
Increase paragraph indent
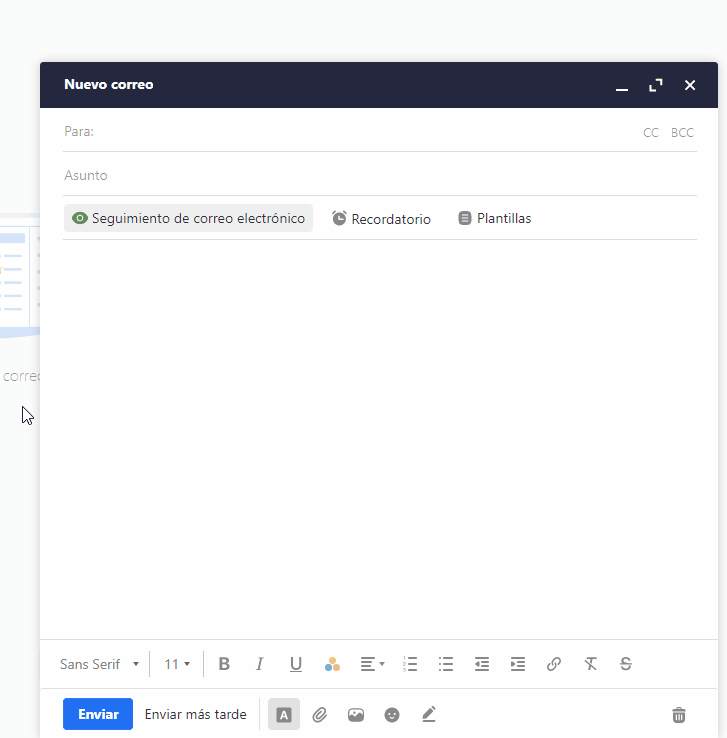518,664
